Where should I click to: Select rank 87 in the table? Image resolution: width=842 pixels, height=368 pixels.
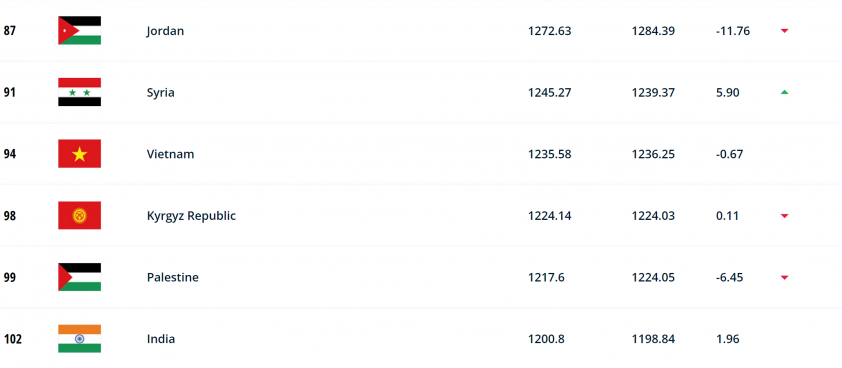click(10, 31)
